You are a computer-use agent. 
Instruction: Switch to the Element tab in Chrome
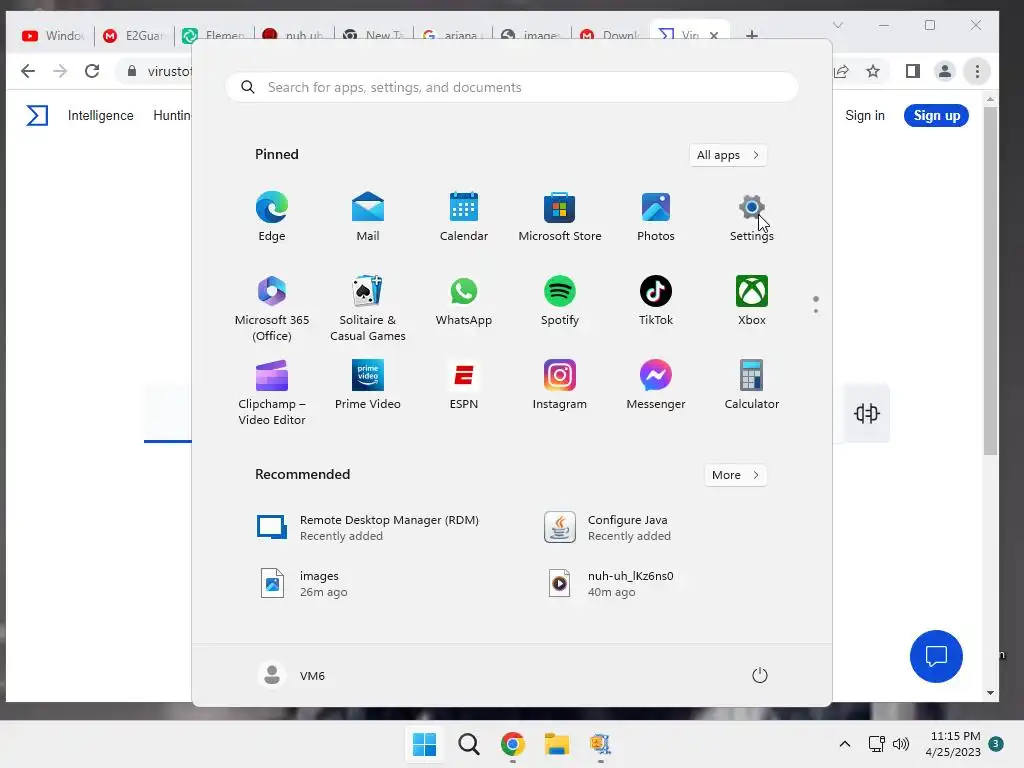(x=214, y=35)
